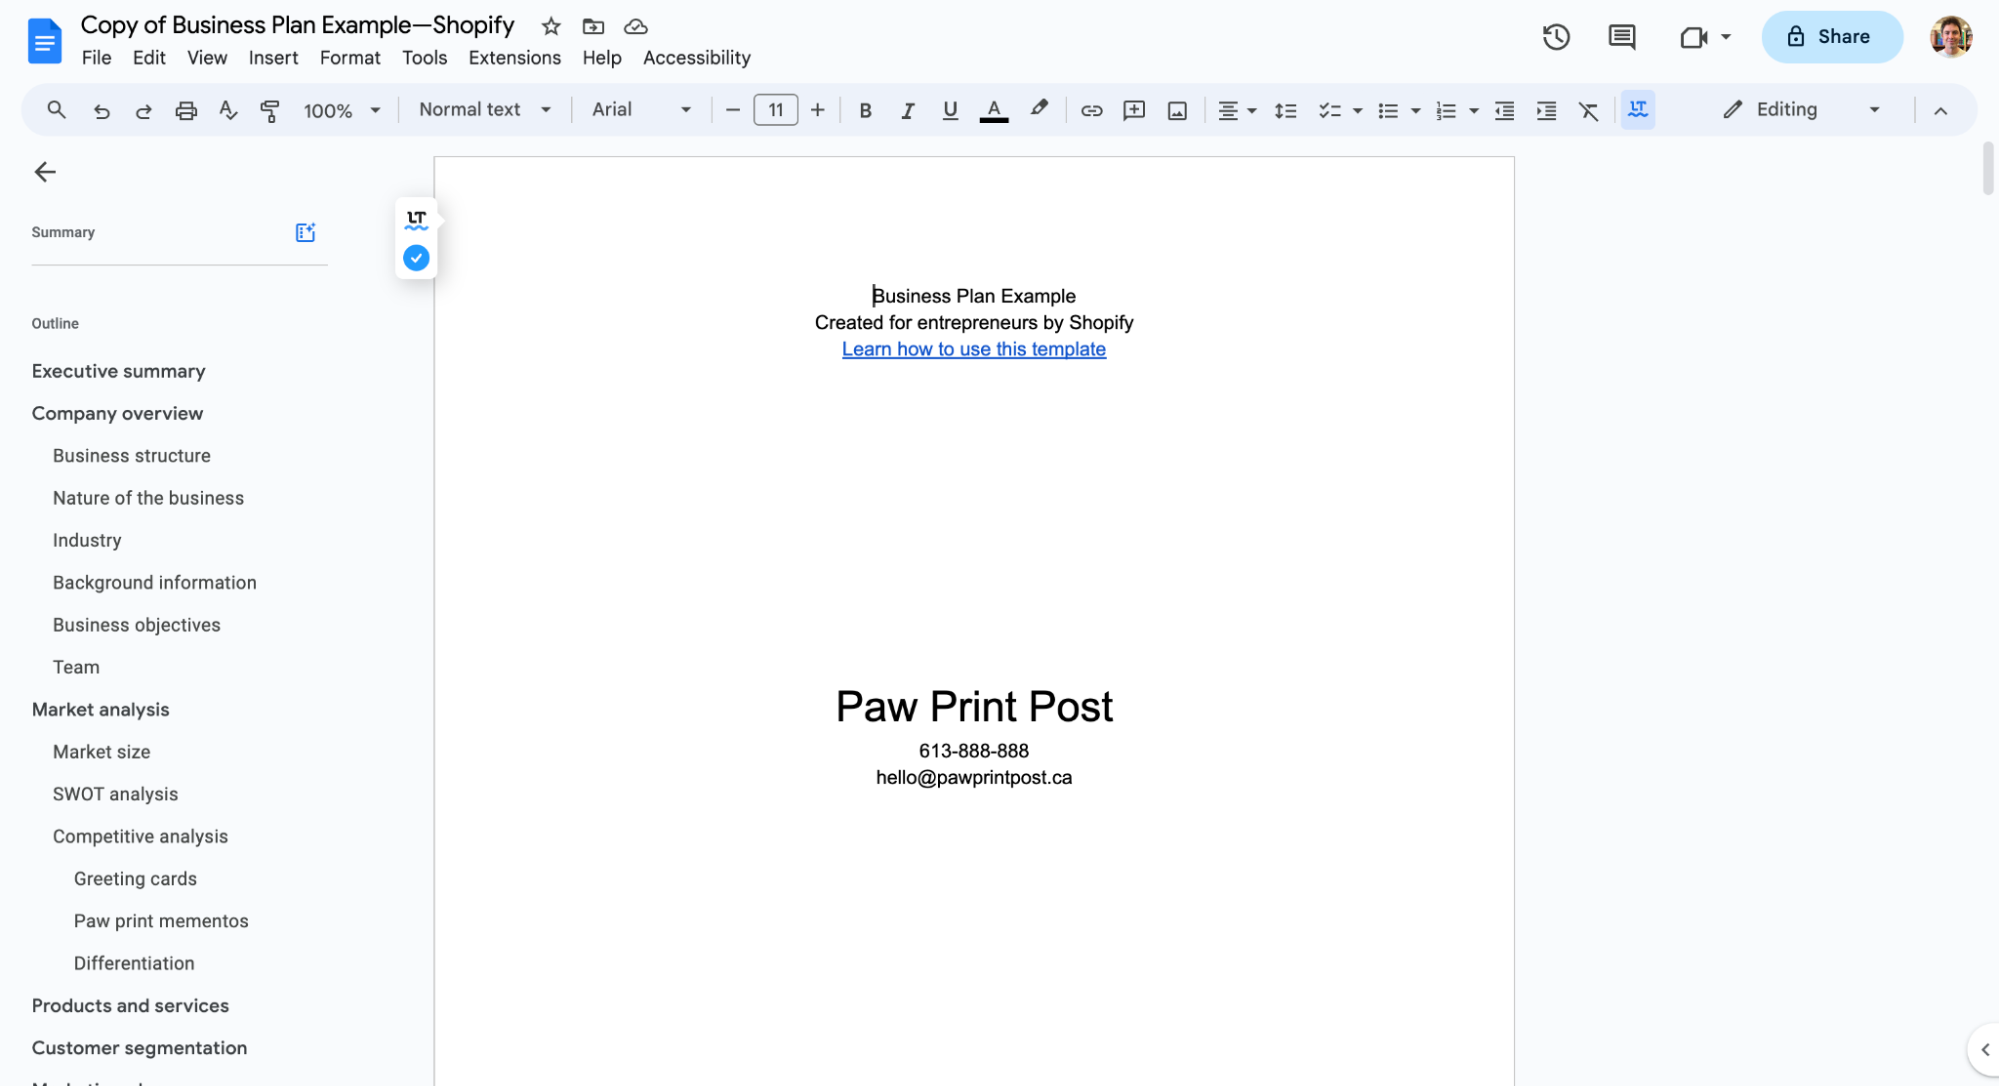This screenshot has height=1087, width=1999.
Task: Clear formatting
Action: [x=1588, y=110]
